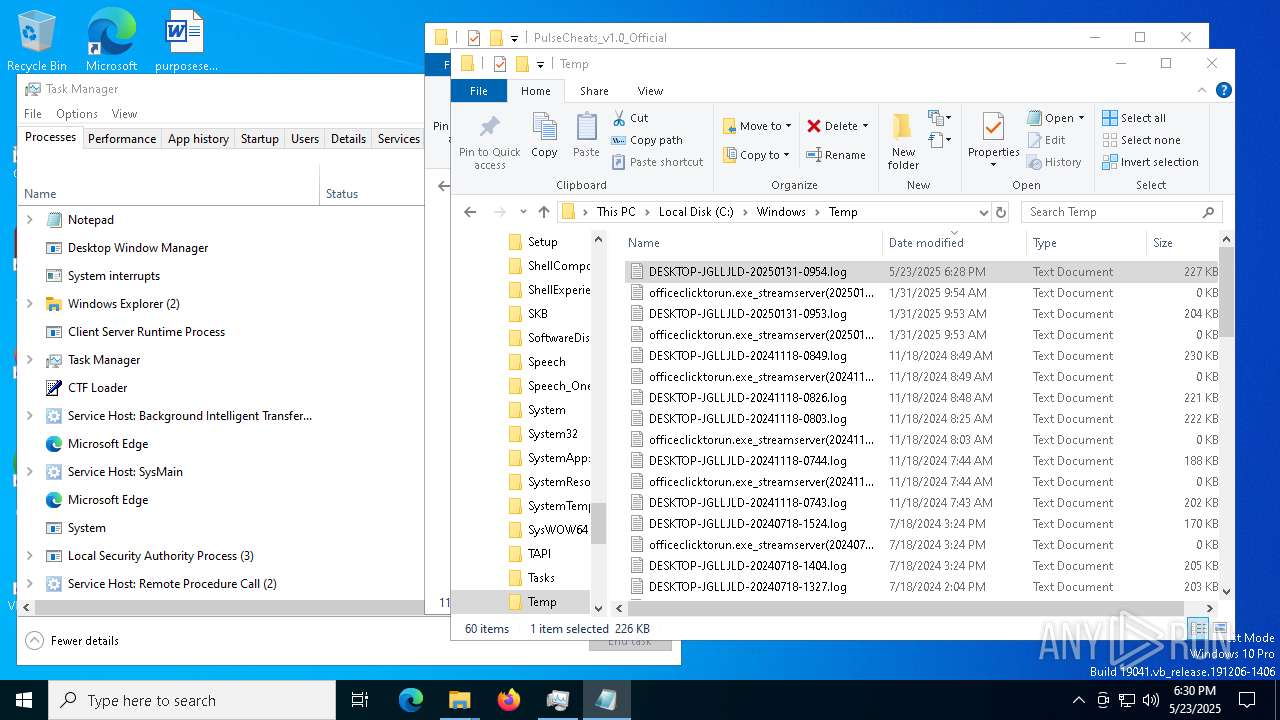This screenshot has width=1280, height=720.
Task: Open the Delete dropdown arrow
Action: point(865,126)
